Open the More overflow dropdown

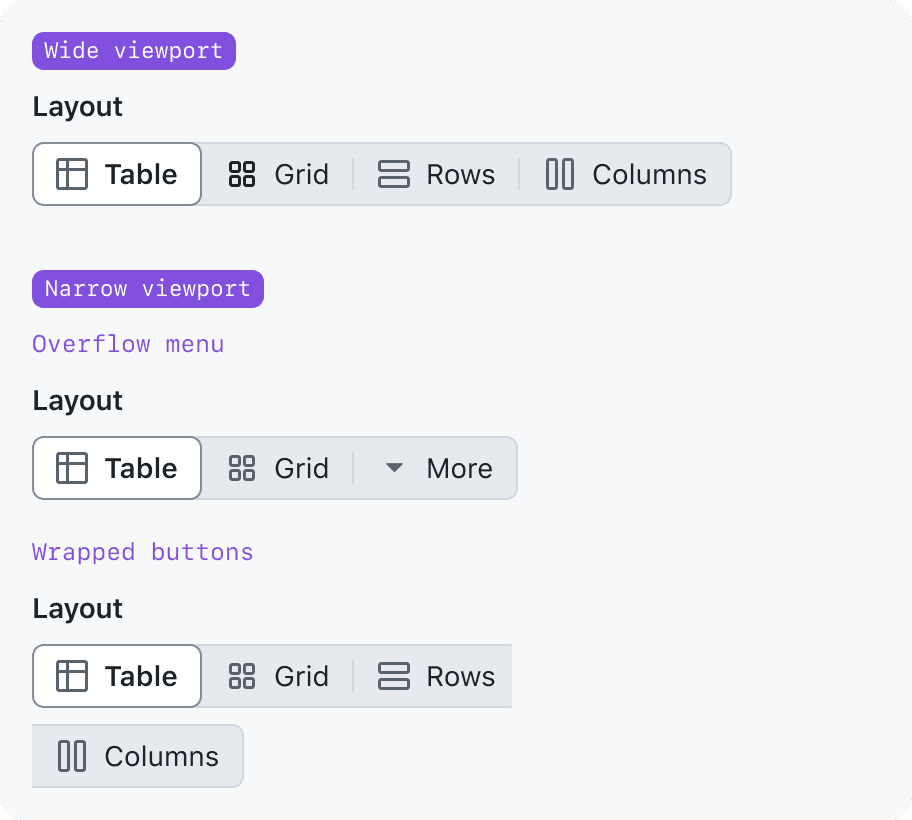[x=459, y=468]
